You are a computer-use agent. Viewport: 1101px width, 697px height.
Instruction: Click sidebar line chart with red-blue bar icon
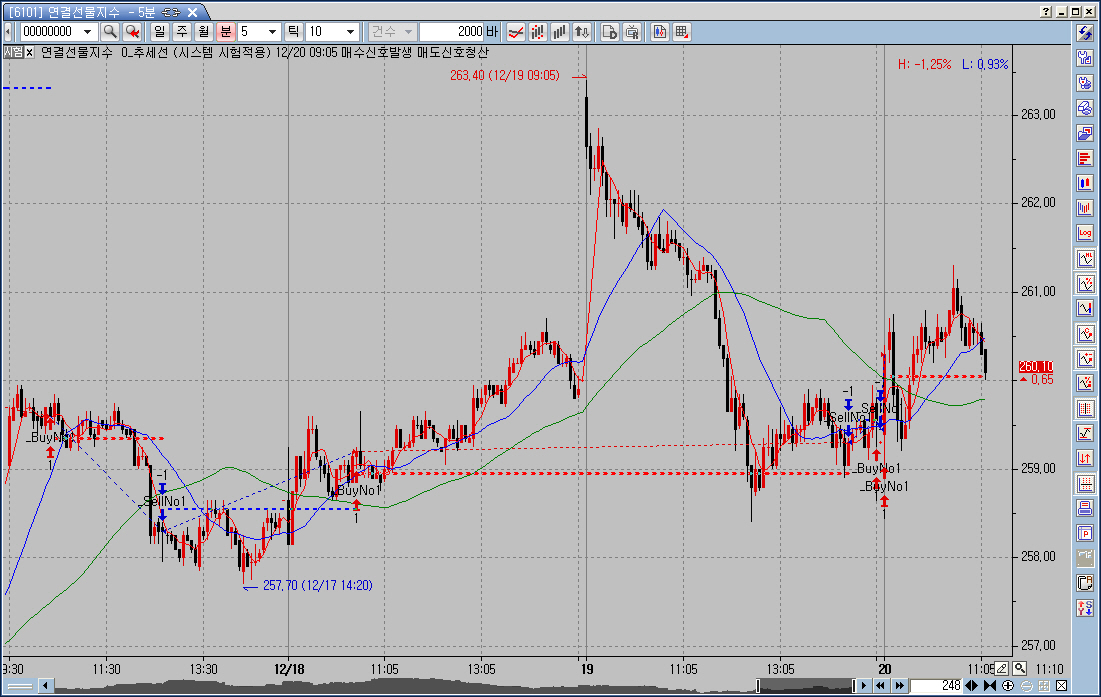click(1085, 308)
